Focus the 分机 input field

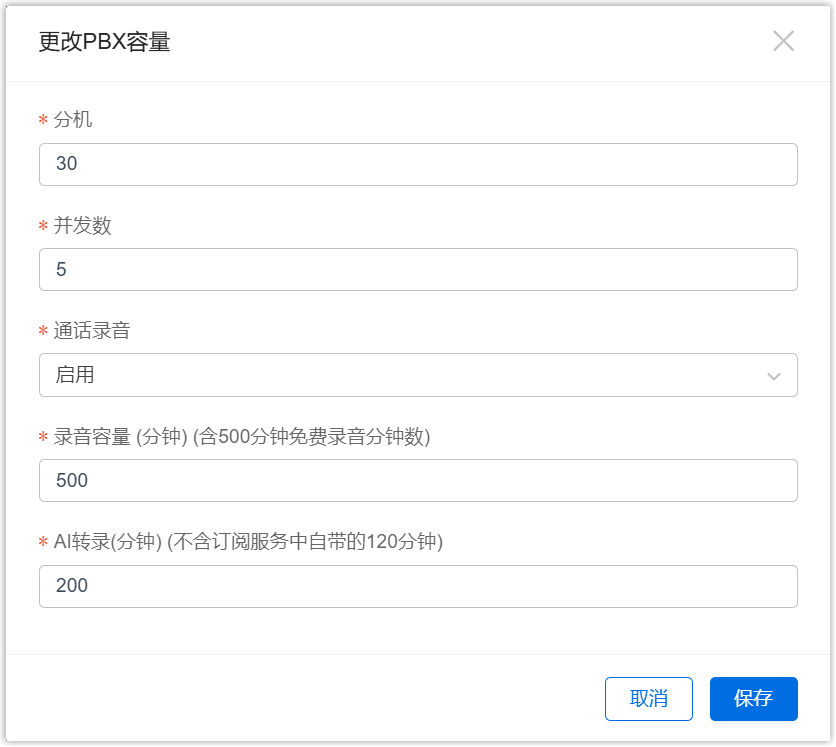(x=418, y=164)
